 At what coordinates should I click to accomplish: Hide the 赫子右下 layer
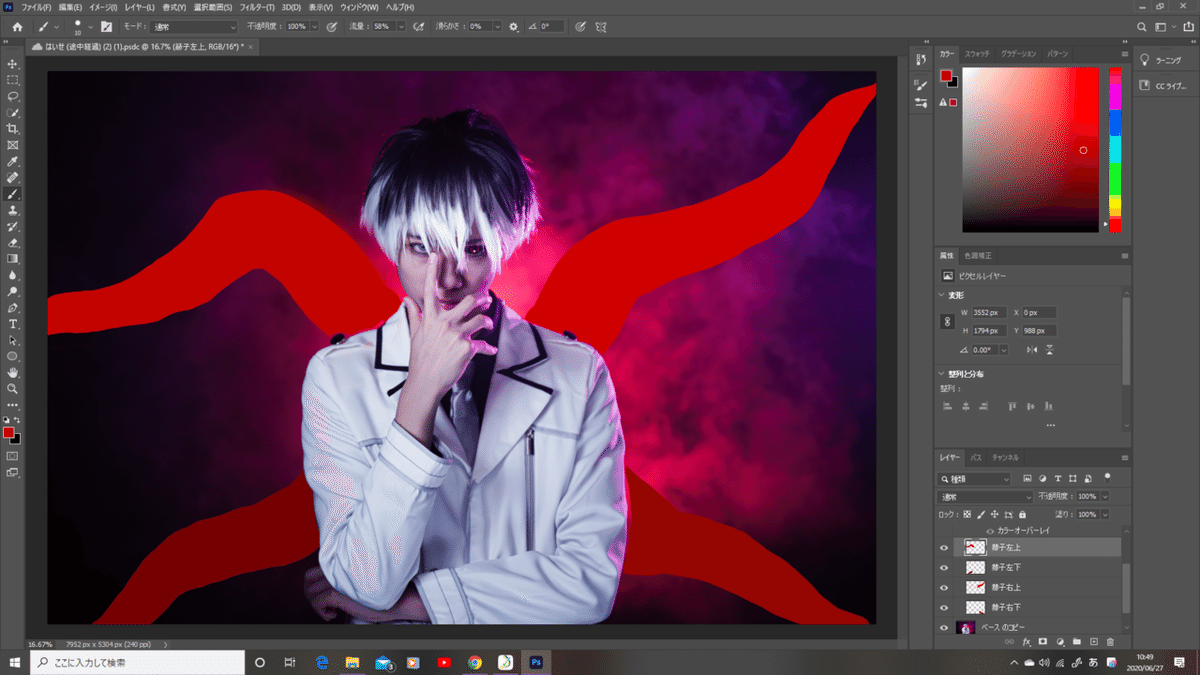pyautogui.click(x=944, y=607)
